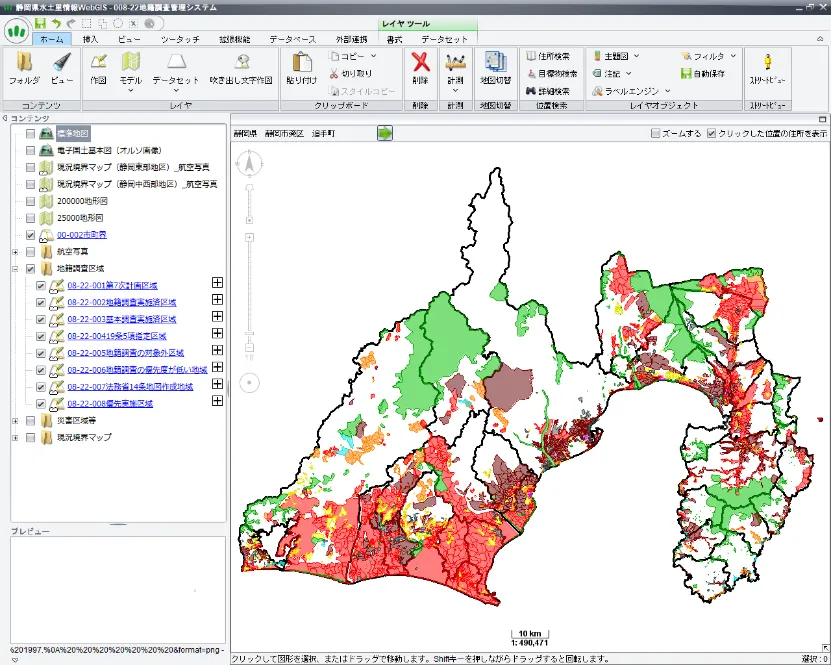The height and width of the screenshot is (665, 831).
Task: Open the コピー dropdown arrow
Action: pyautogui.click(x=374, y=56)
